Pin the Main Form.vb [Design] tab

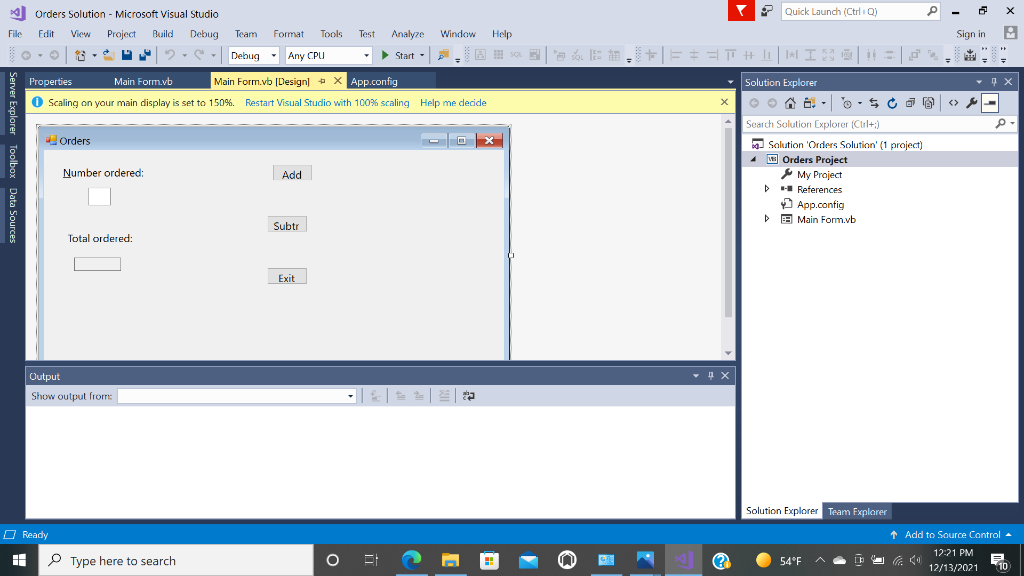click(322, 81)
